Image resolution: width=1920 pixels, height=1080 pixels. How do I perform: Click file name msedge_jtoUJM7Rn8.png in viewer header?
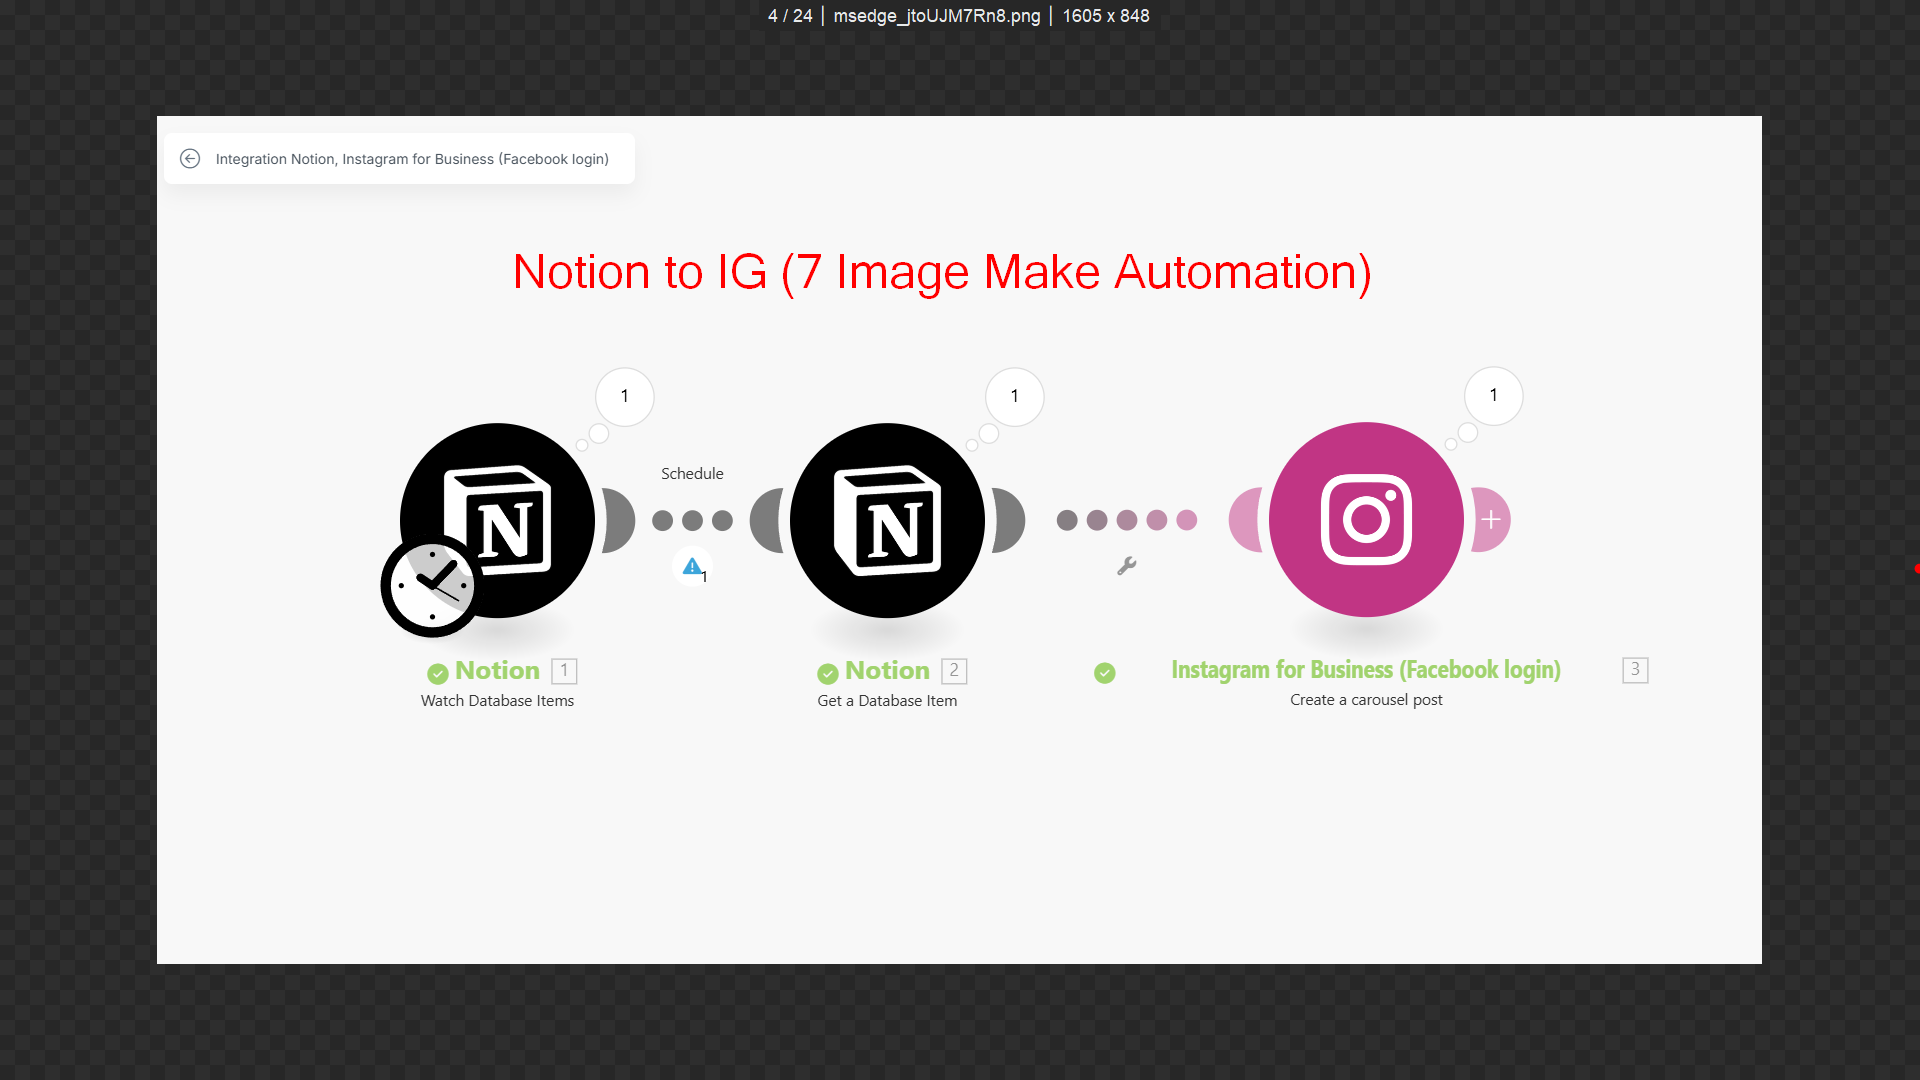click(x=937, y=16)
